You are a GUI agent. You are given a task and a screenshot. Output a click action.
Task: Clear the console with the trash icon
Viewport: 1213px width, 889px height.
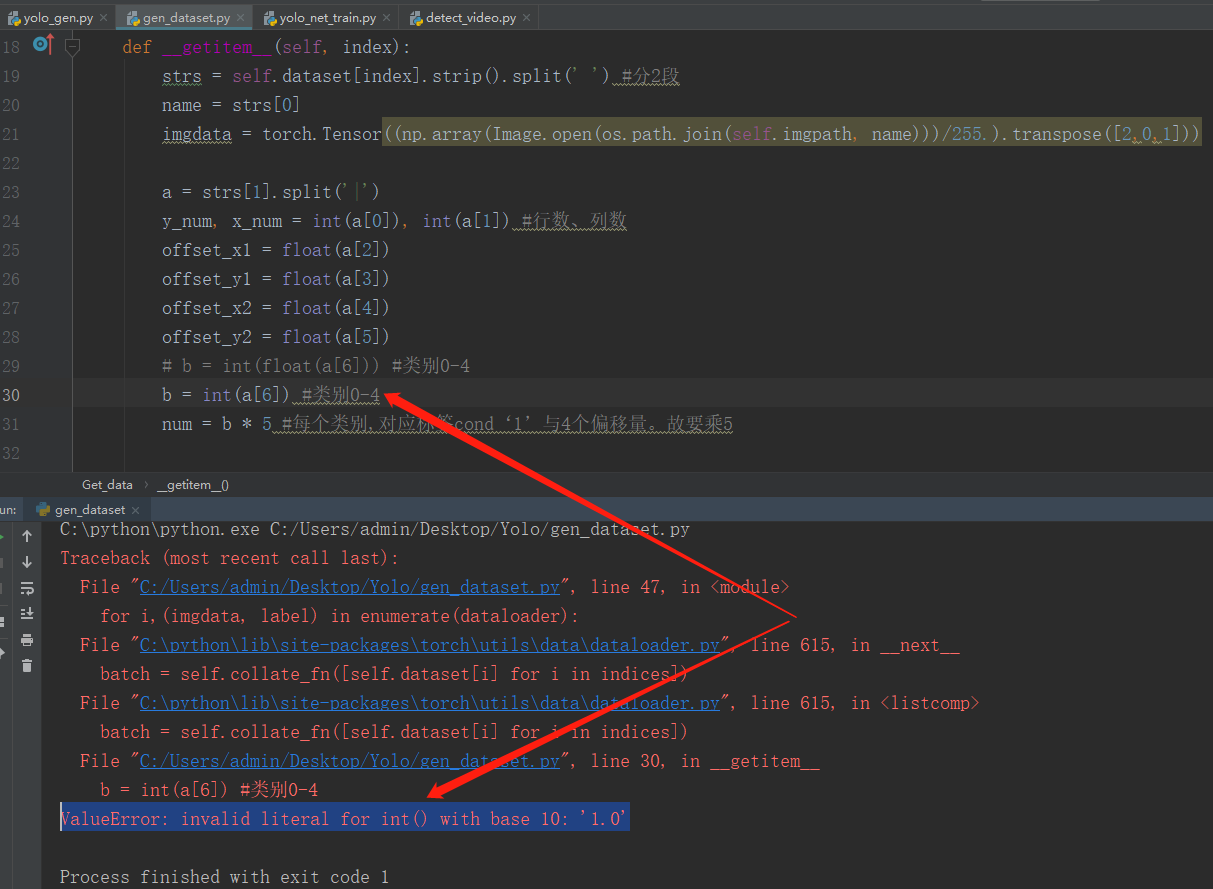[27, 665]
